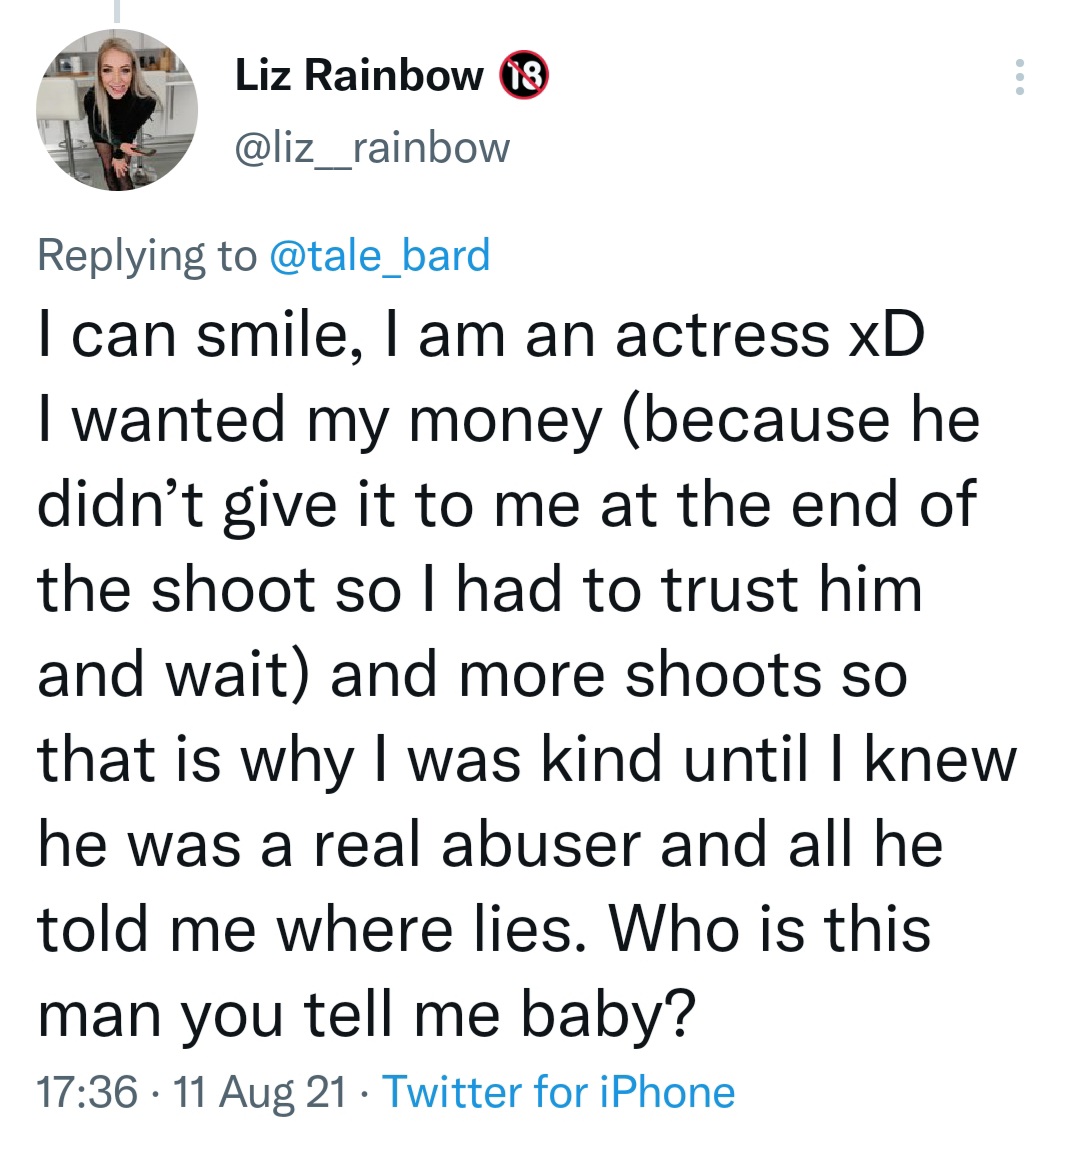The height and width of the screenshot is (1151, 1080).
Task: Click the "Twitter for iPhone" source link
Action: tap(559, 1091)
